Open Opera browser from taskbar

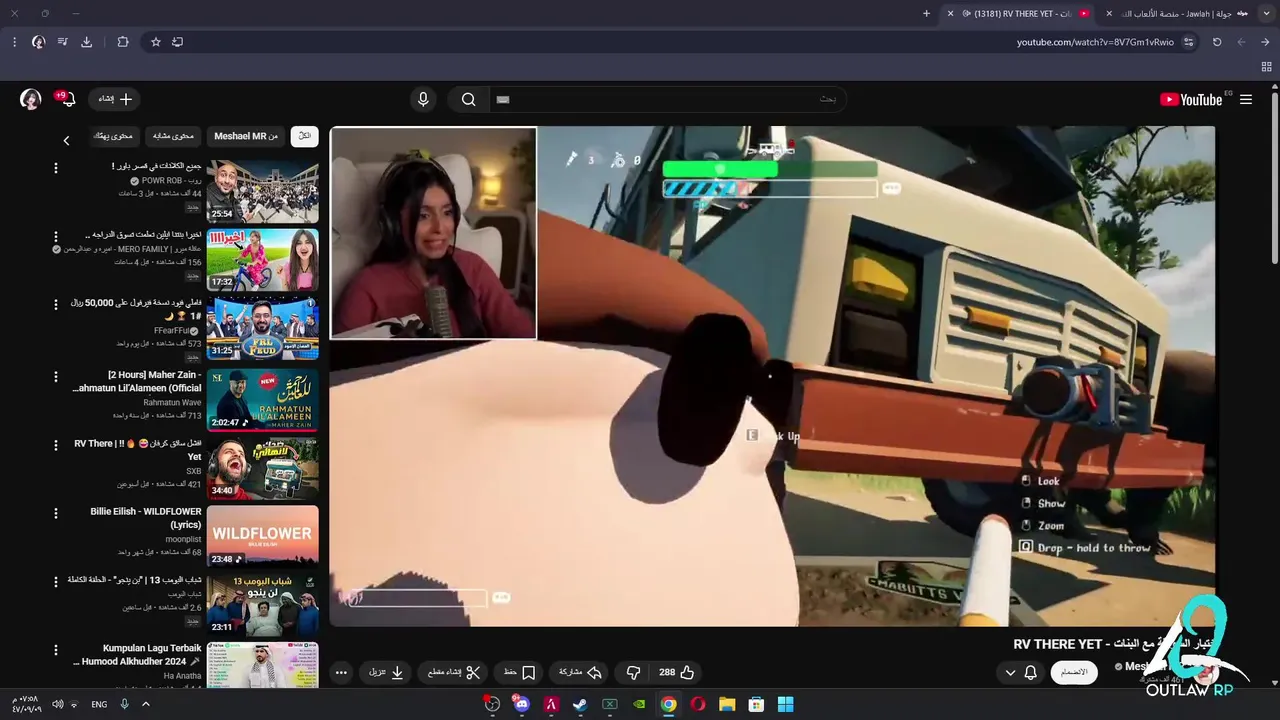698,704
